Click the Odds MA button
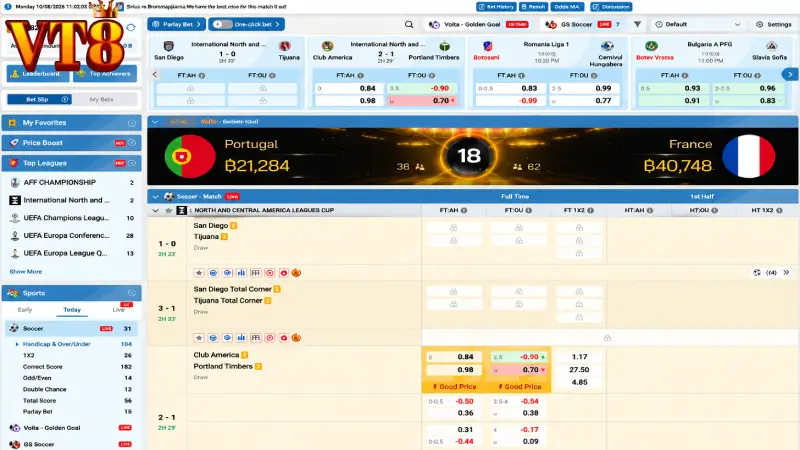The image size is (800, 450). click(x=567, y=7)
